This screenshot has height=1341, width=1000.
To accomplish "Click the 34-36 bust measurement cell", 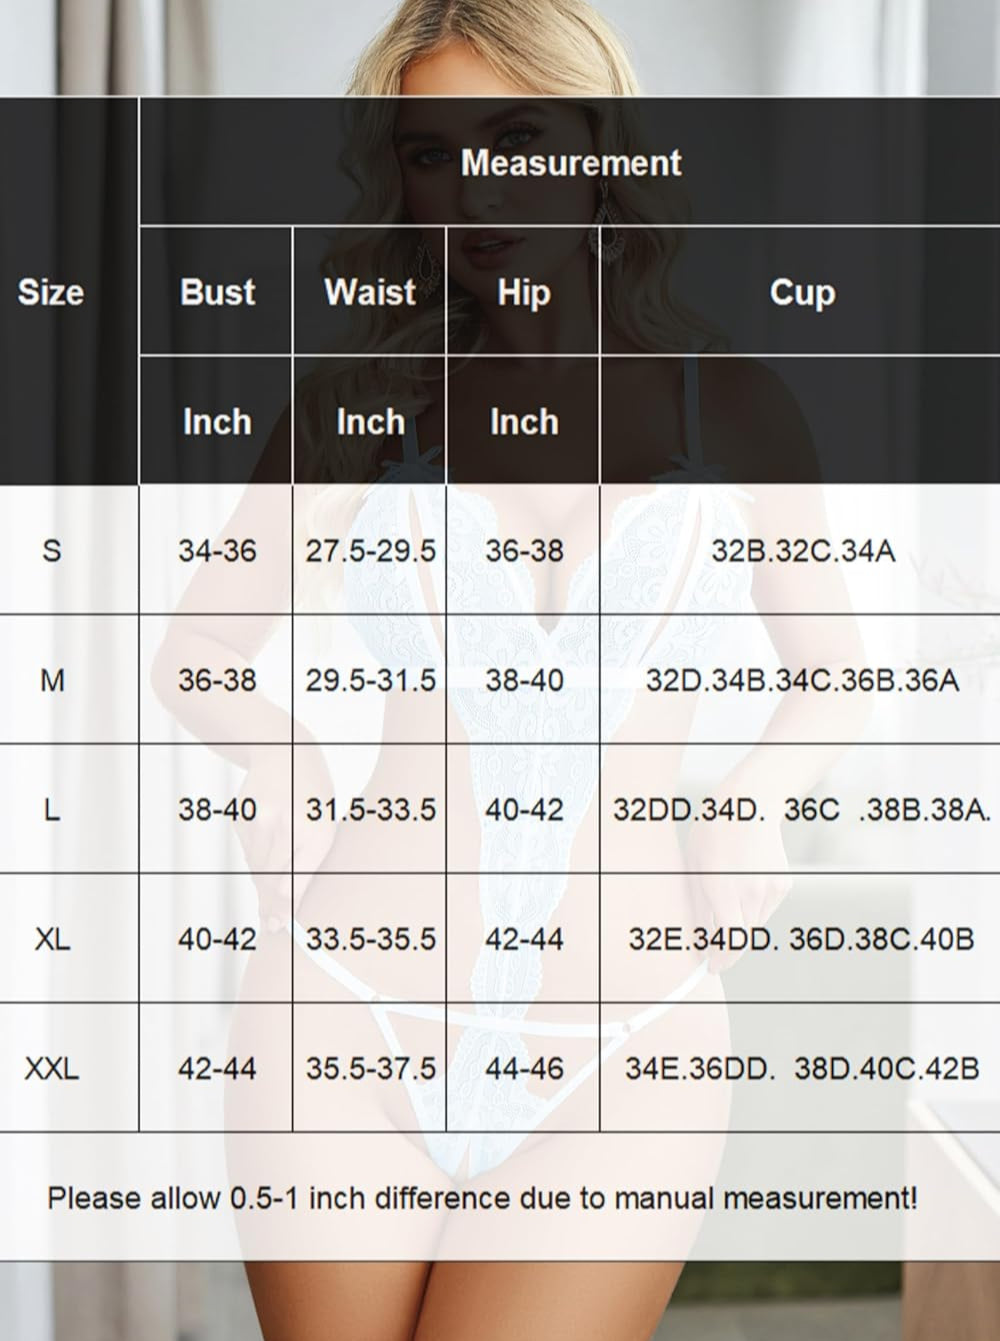I will click(x=217, y=550).
